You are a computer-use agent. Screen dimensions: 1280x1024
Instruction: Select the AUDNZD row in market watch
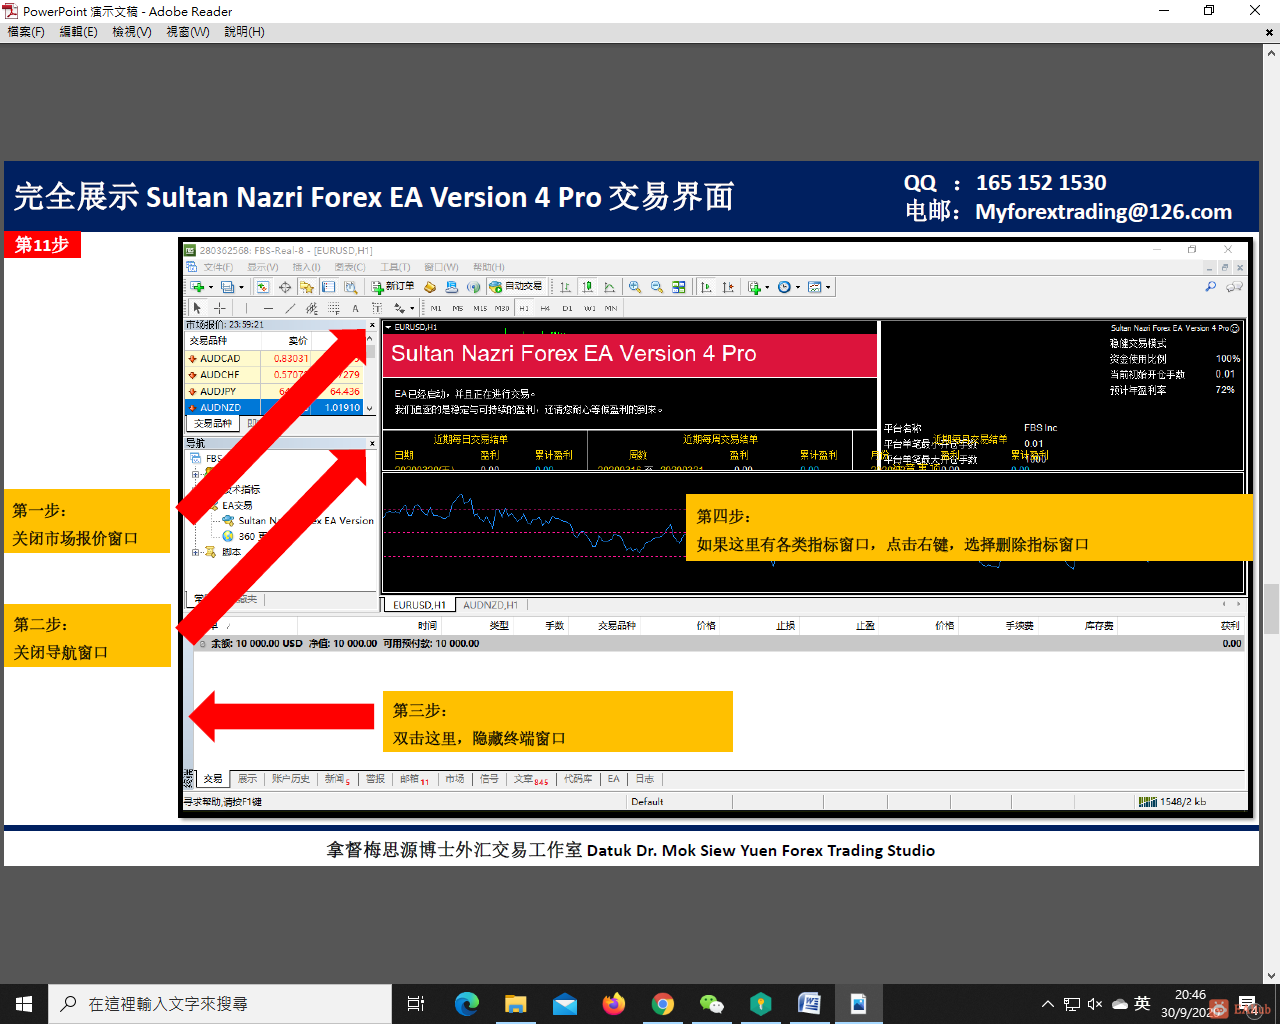[275, 408]
